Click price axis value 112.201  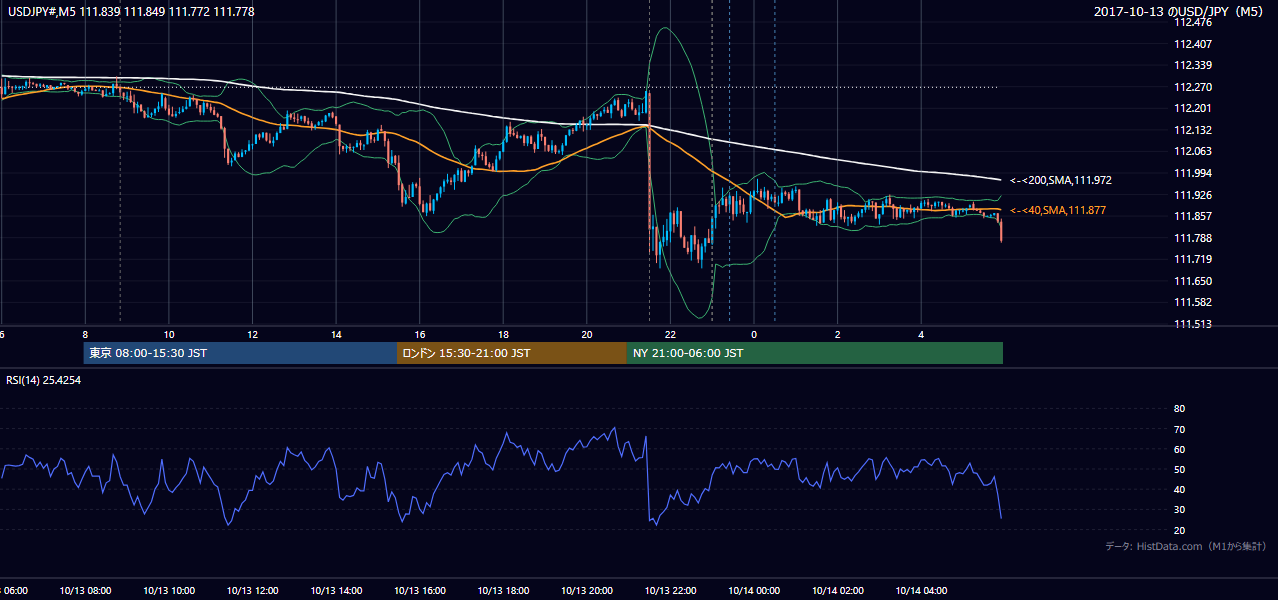(x=1192, y=108)
